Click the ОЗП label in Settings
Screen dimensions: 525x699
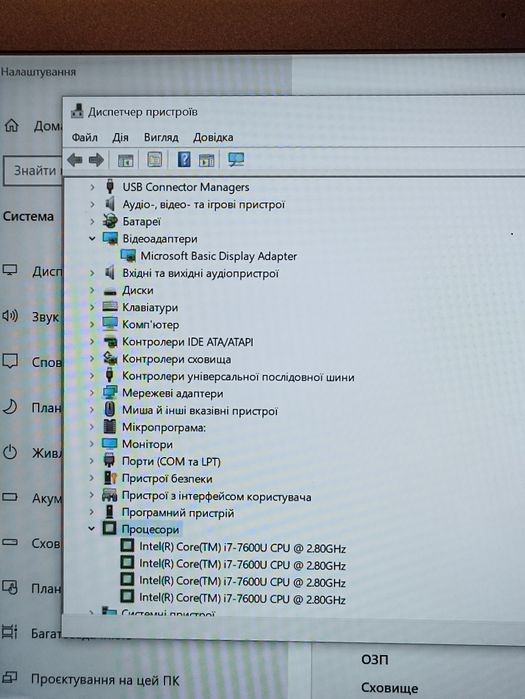[375, 659]
